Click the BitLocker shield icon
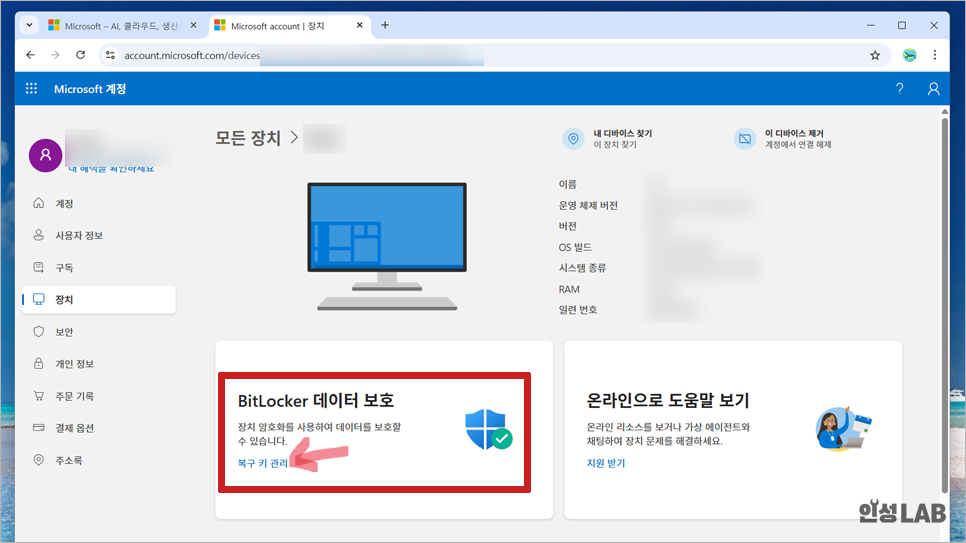Viewport: 966px width, 543px height. (x=489, y=430)
